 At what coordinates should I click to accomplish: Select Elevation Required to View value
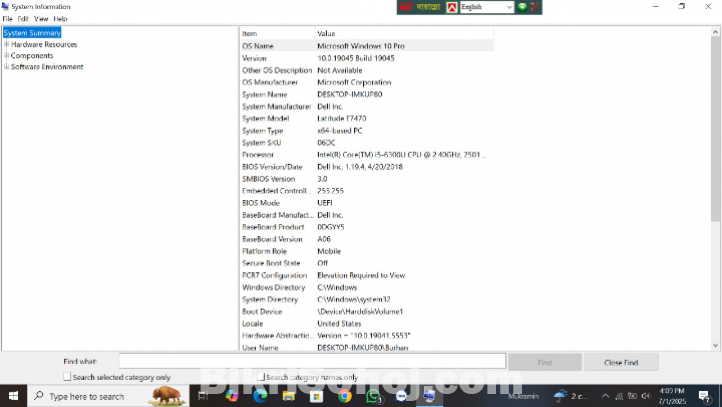pos(361,275)
